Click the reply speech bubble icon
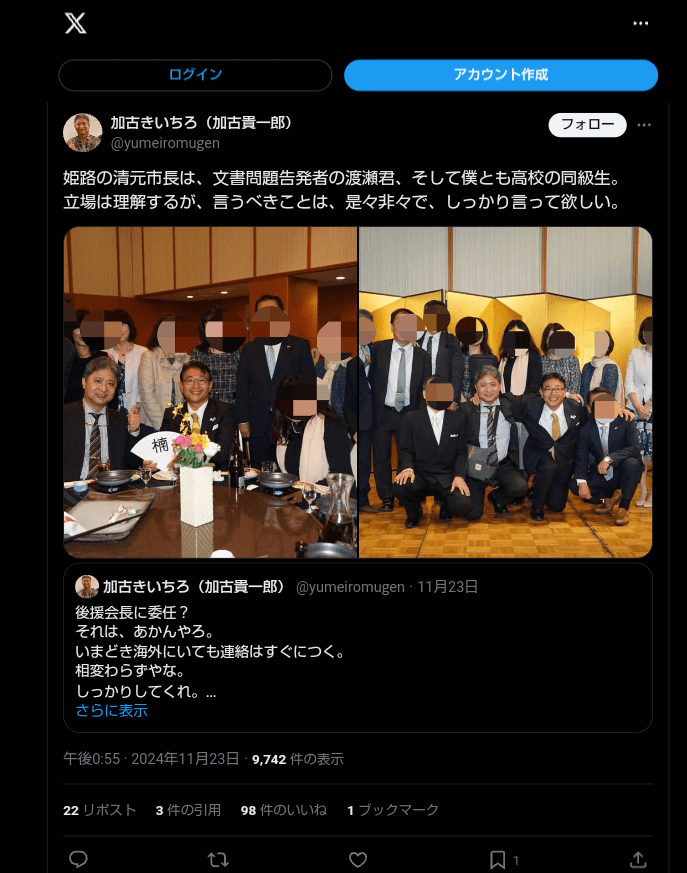The width and height of the screenshot is (687, 873). pyautogui.click(x=78, y=859)
